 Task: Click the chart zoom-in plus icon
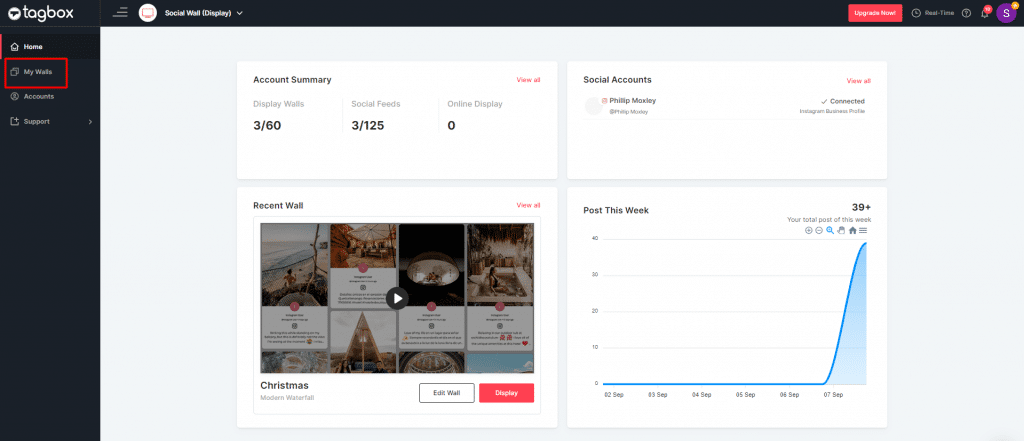coord(809,231)
